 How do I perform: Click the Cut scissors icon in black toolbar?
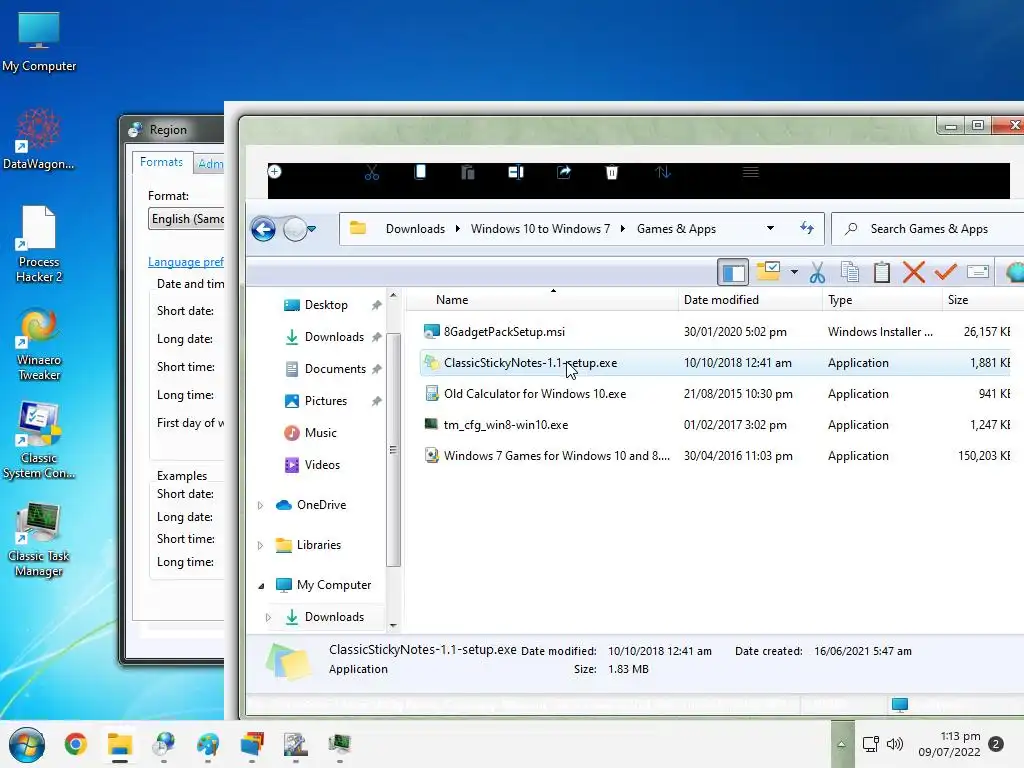click(372, 172)
